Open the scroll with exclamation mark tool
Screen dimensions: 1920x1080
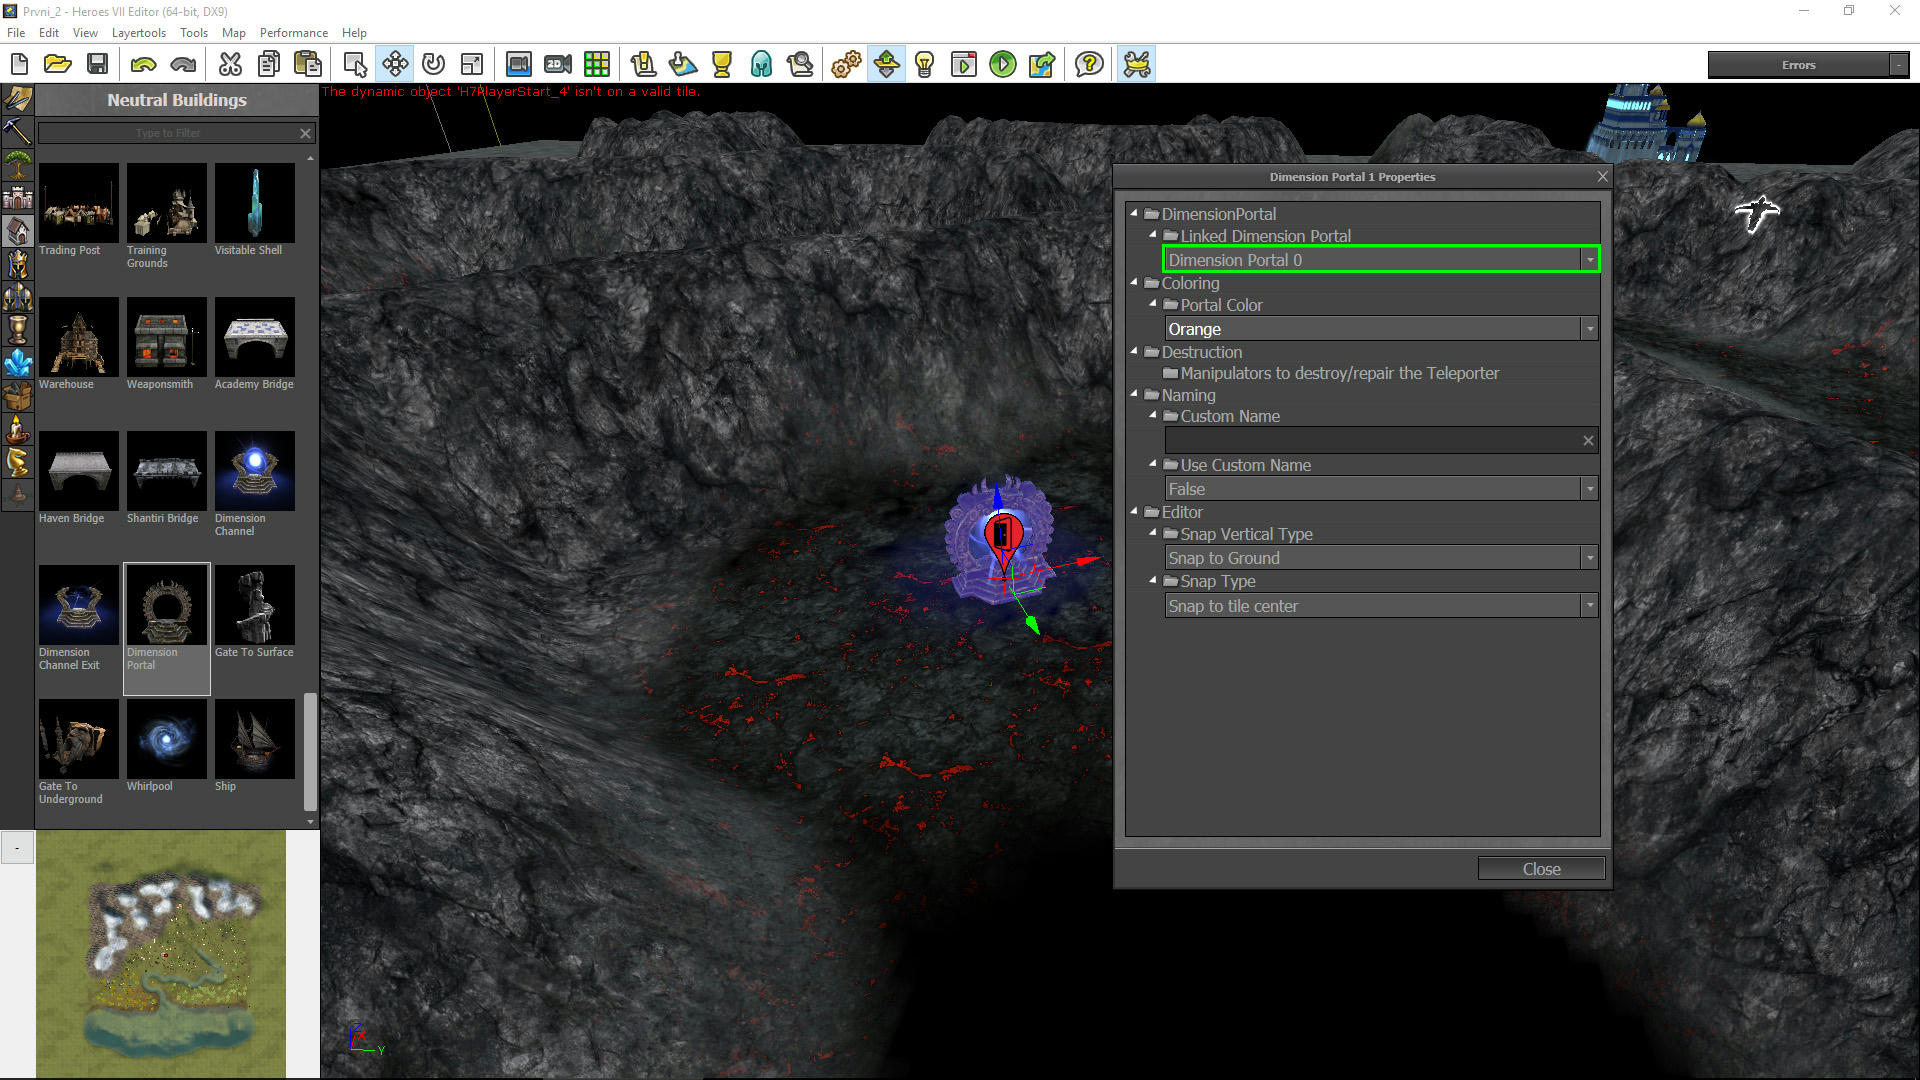point(643,65)
